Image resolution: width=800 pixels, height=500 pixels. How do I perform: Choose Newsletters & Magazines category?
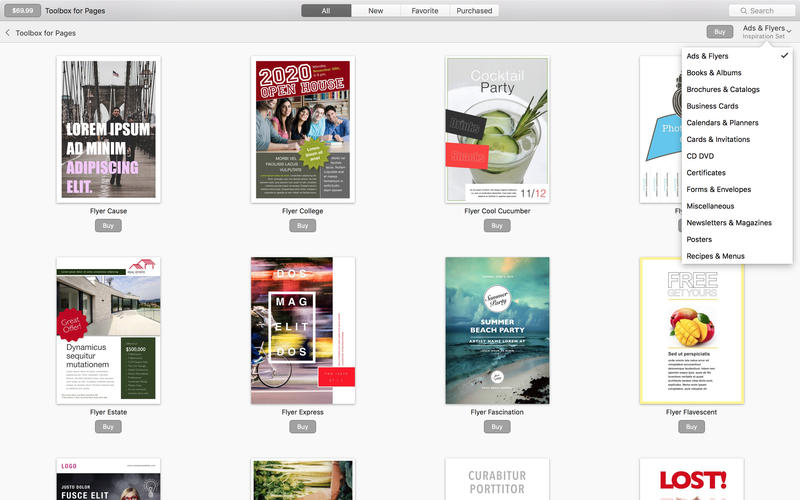(737, 223)
